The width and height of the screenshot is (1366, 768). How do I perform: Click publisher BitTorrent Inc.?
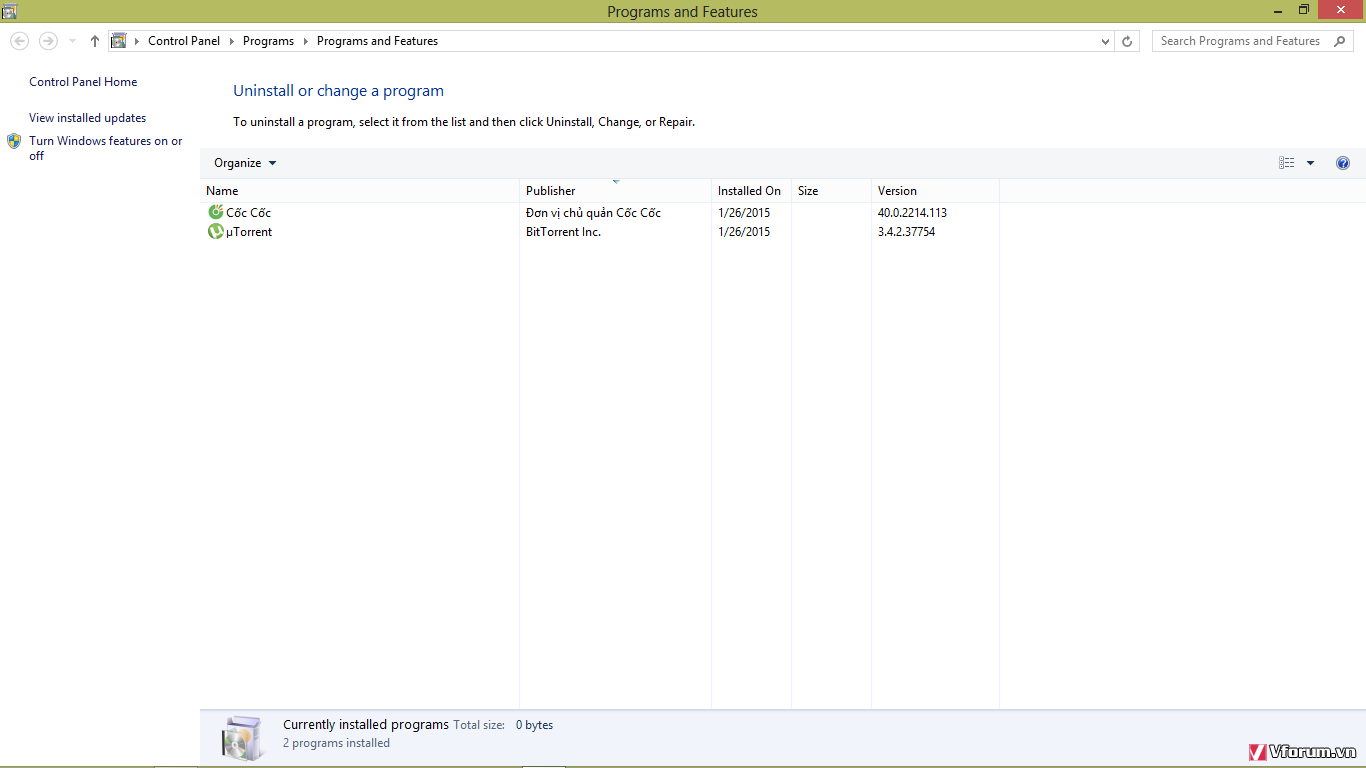(x=563, y=232)
